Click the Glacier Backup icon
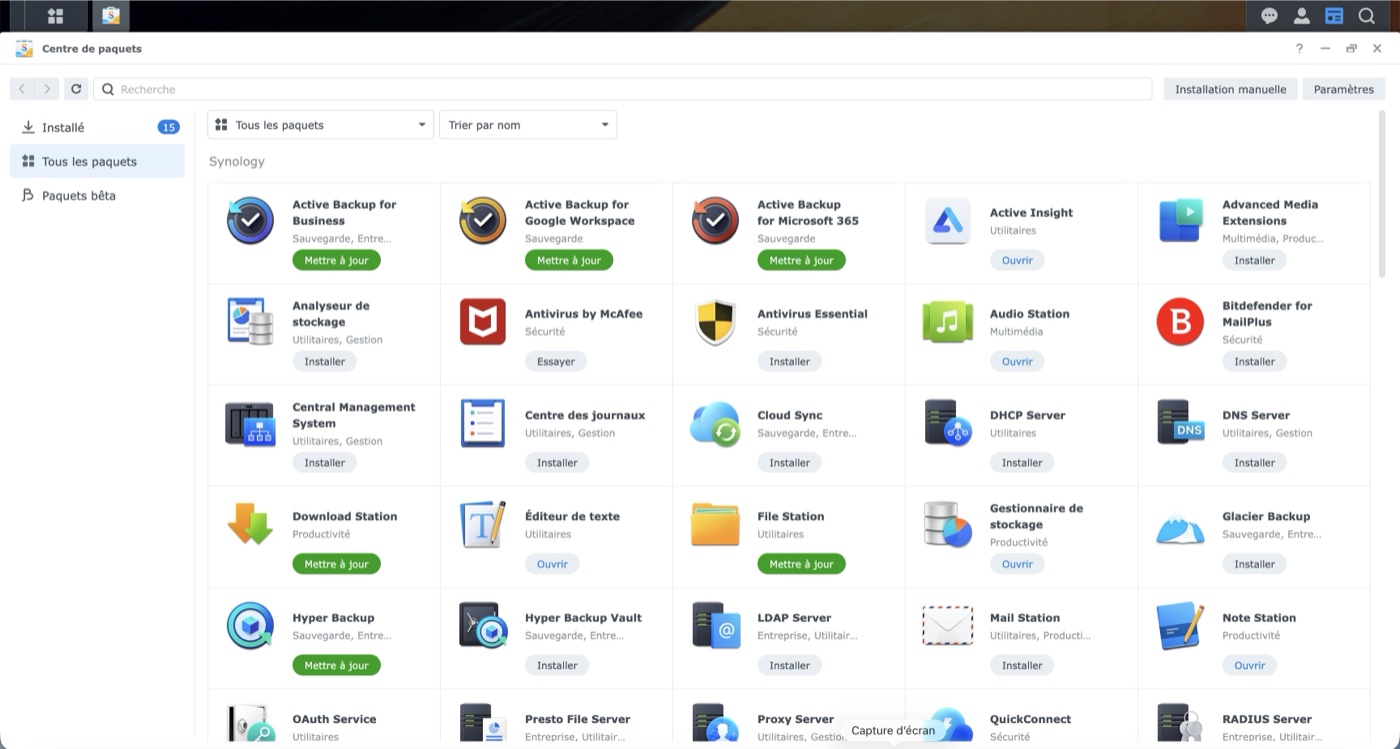The width and height of the screenshot is (1400, 749). (x=1180, y=527)
